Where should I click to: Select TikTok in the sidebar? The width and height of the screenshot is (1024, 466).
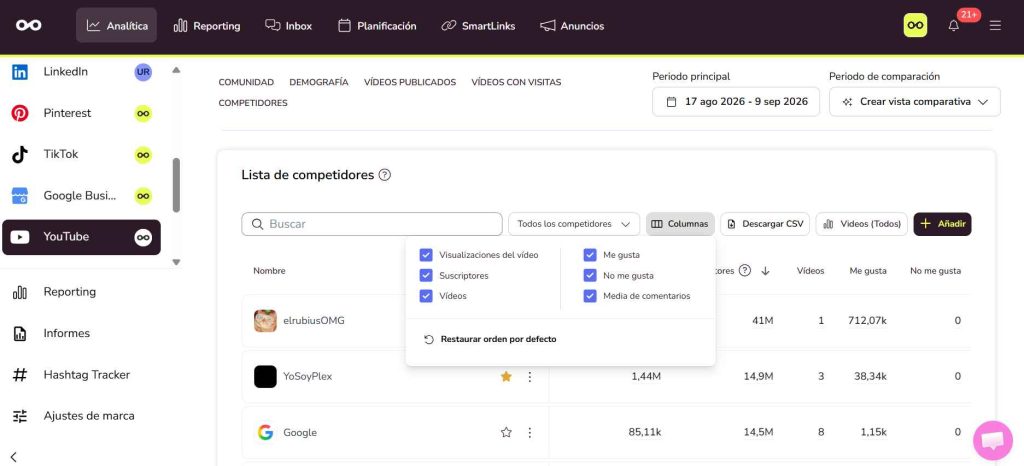[82, 155]
